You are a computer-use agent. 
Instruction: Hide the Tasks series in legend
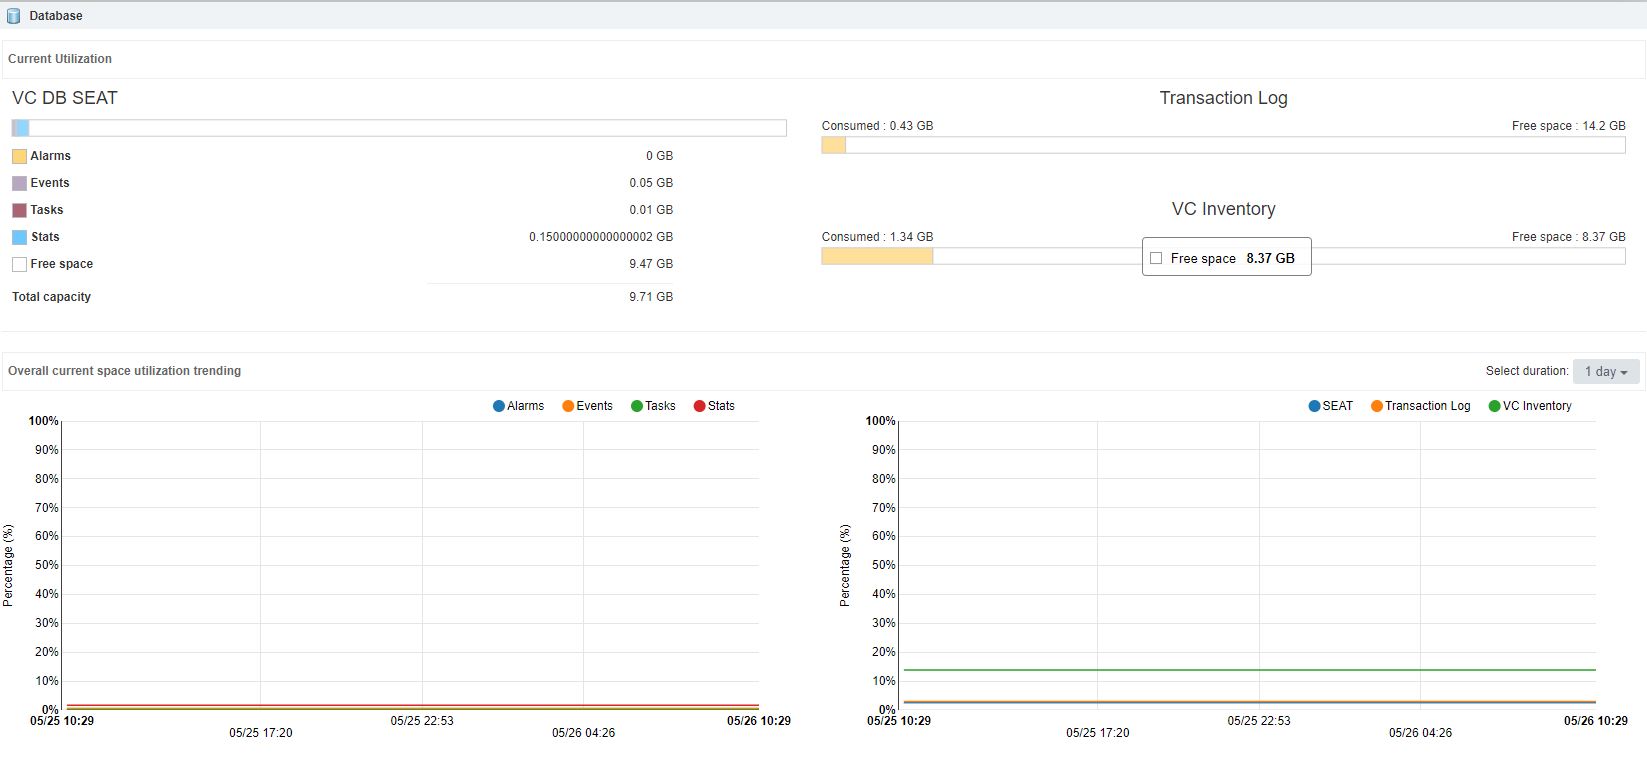pos(637,406)
